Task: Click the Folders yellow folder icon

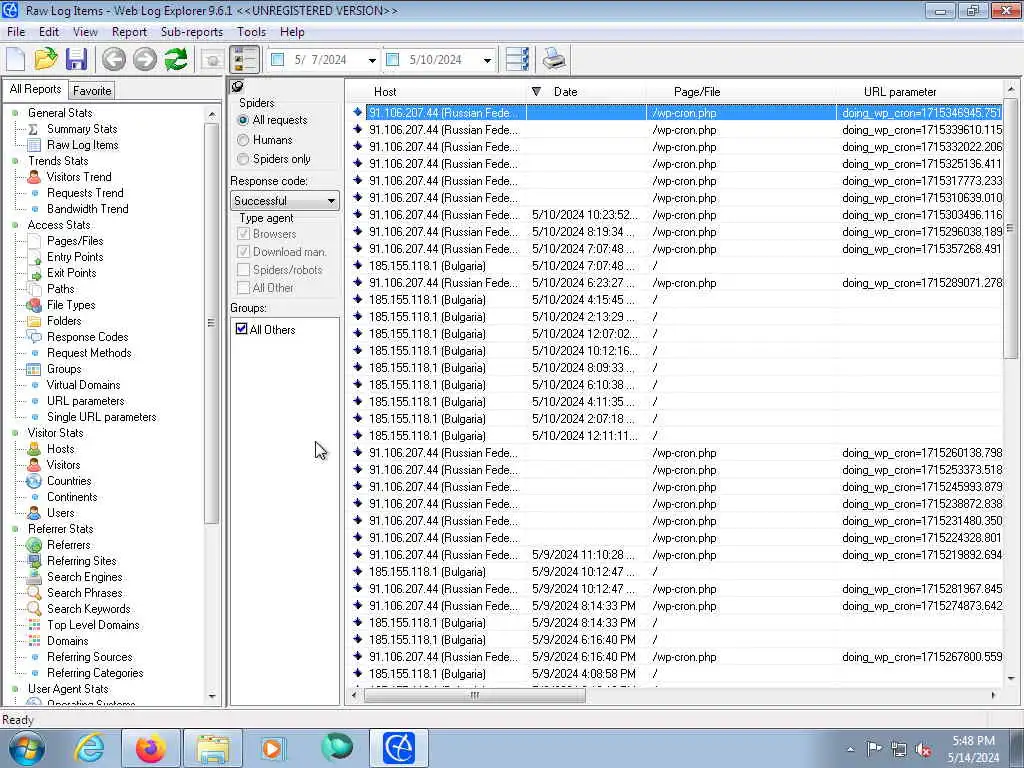Action: point(34,321)
